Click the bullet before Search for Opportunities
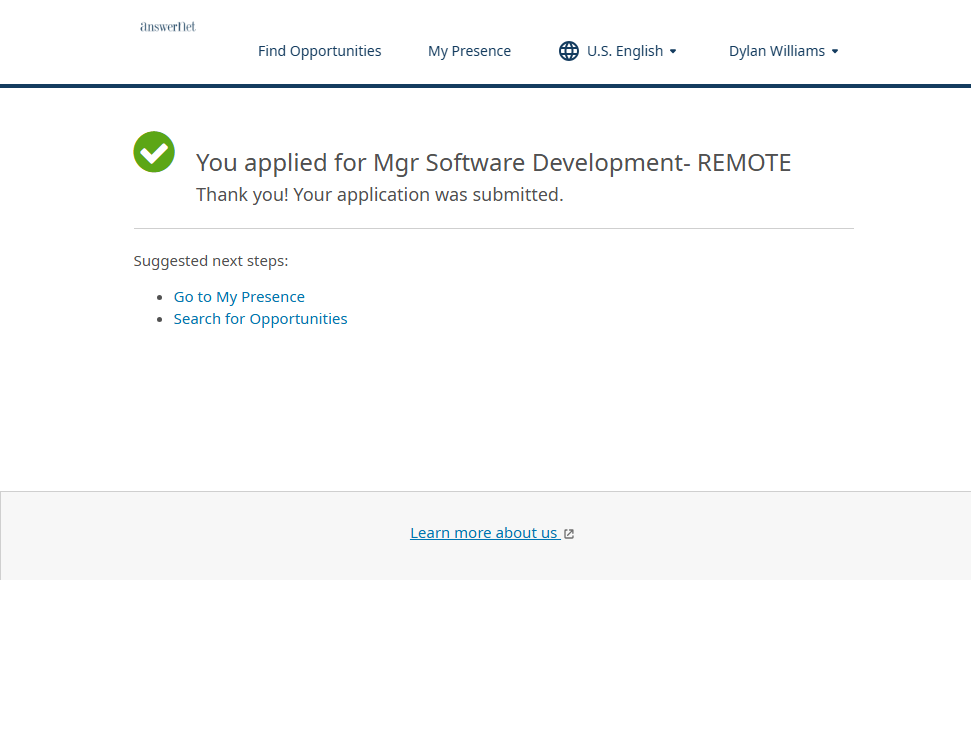This screenshot has height=735, width=971. [x=160, y=319]
